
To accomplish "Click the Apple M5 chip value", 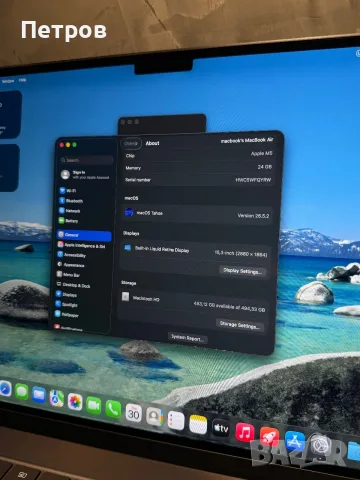I will point(262,153).
